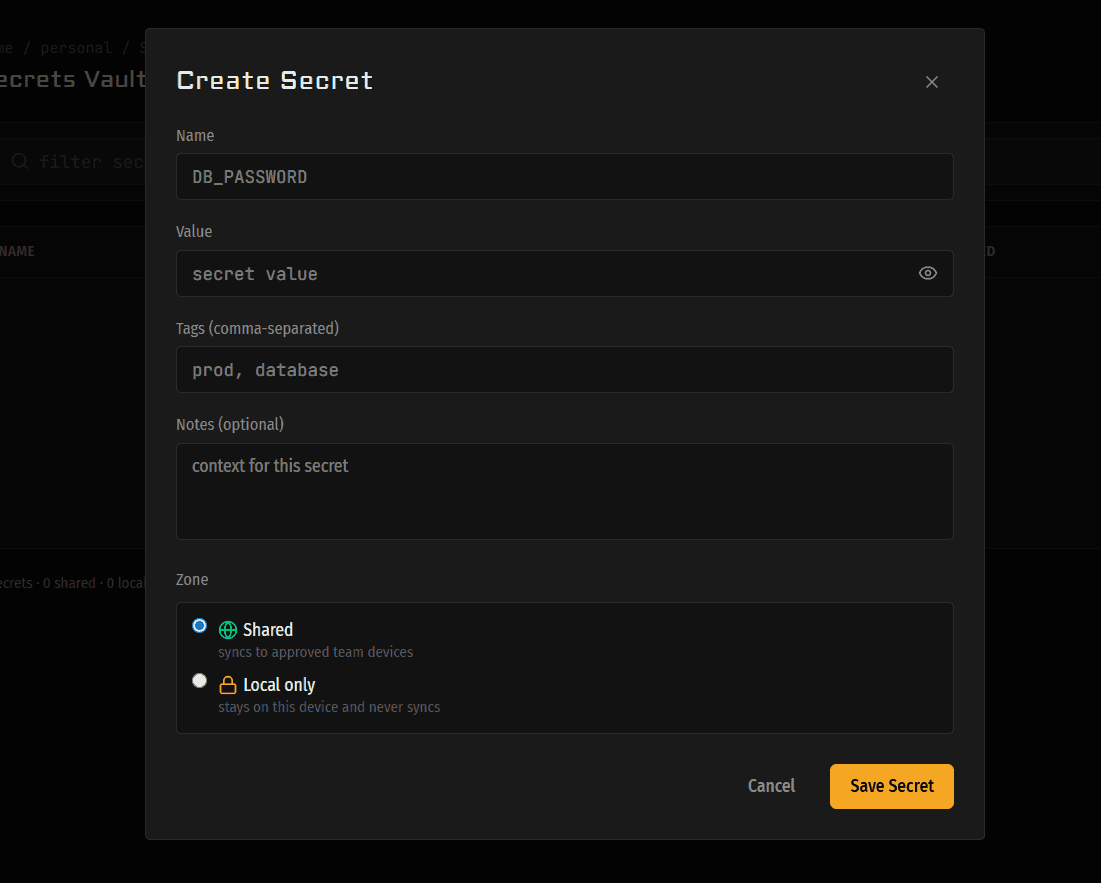Click the Tags comma-separated input

pyautogui.click(x=565, y=369)
